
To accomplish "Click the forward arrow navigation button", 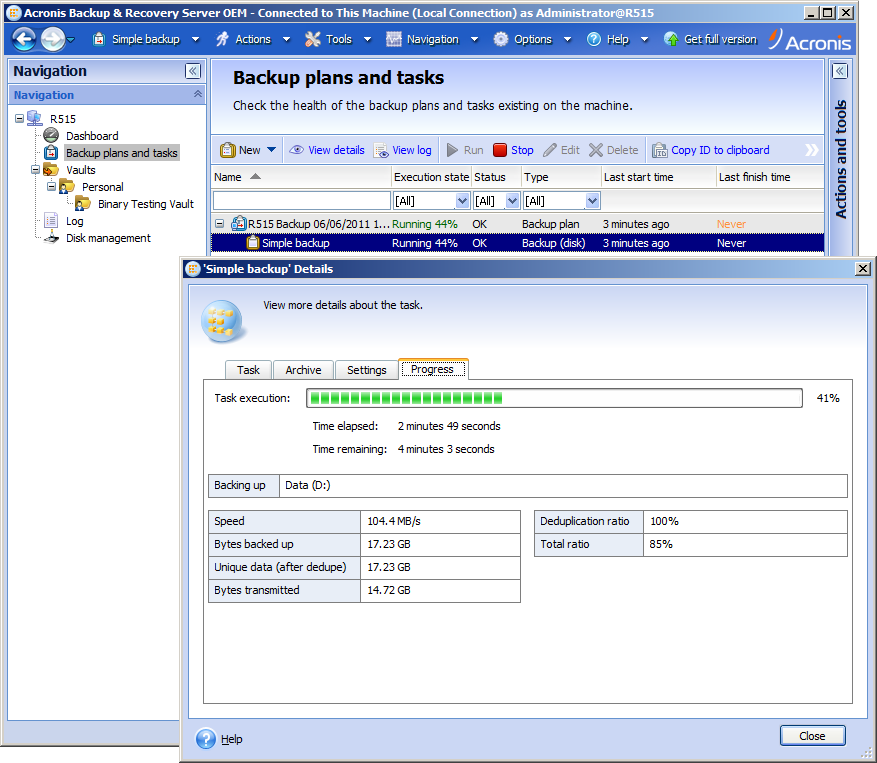I will pos(53,39).
